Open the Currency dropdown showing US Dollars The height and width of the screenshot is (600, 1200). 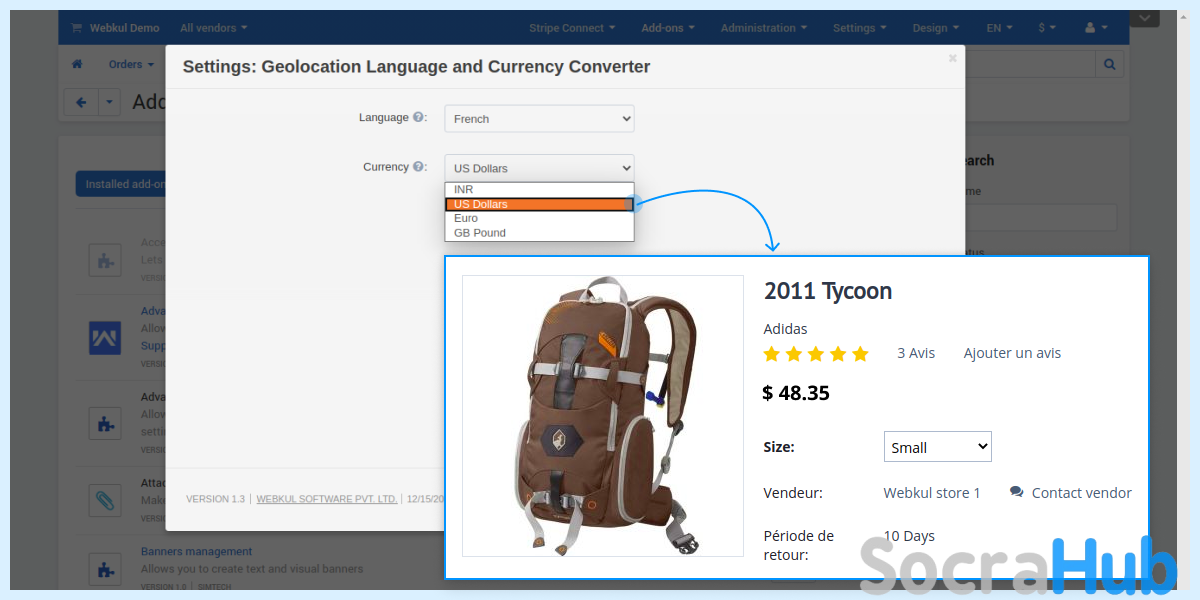[539, 168]
